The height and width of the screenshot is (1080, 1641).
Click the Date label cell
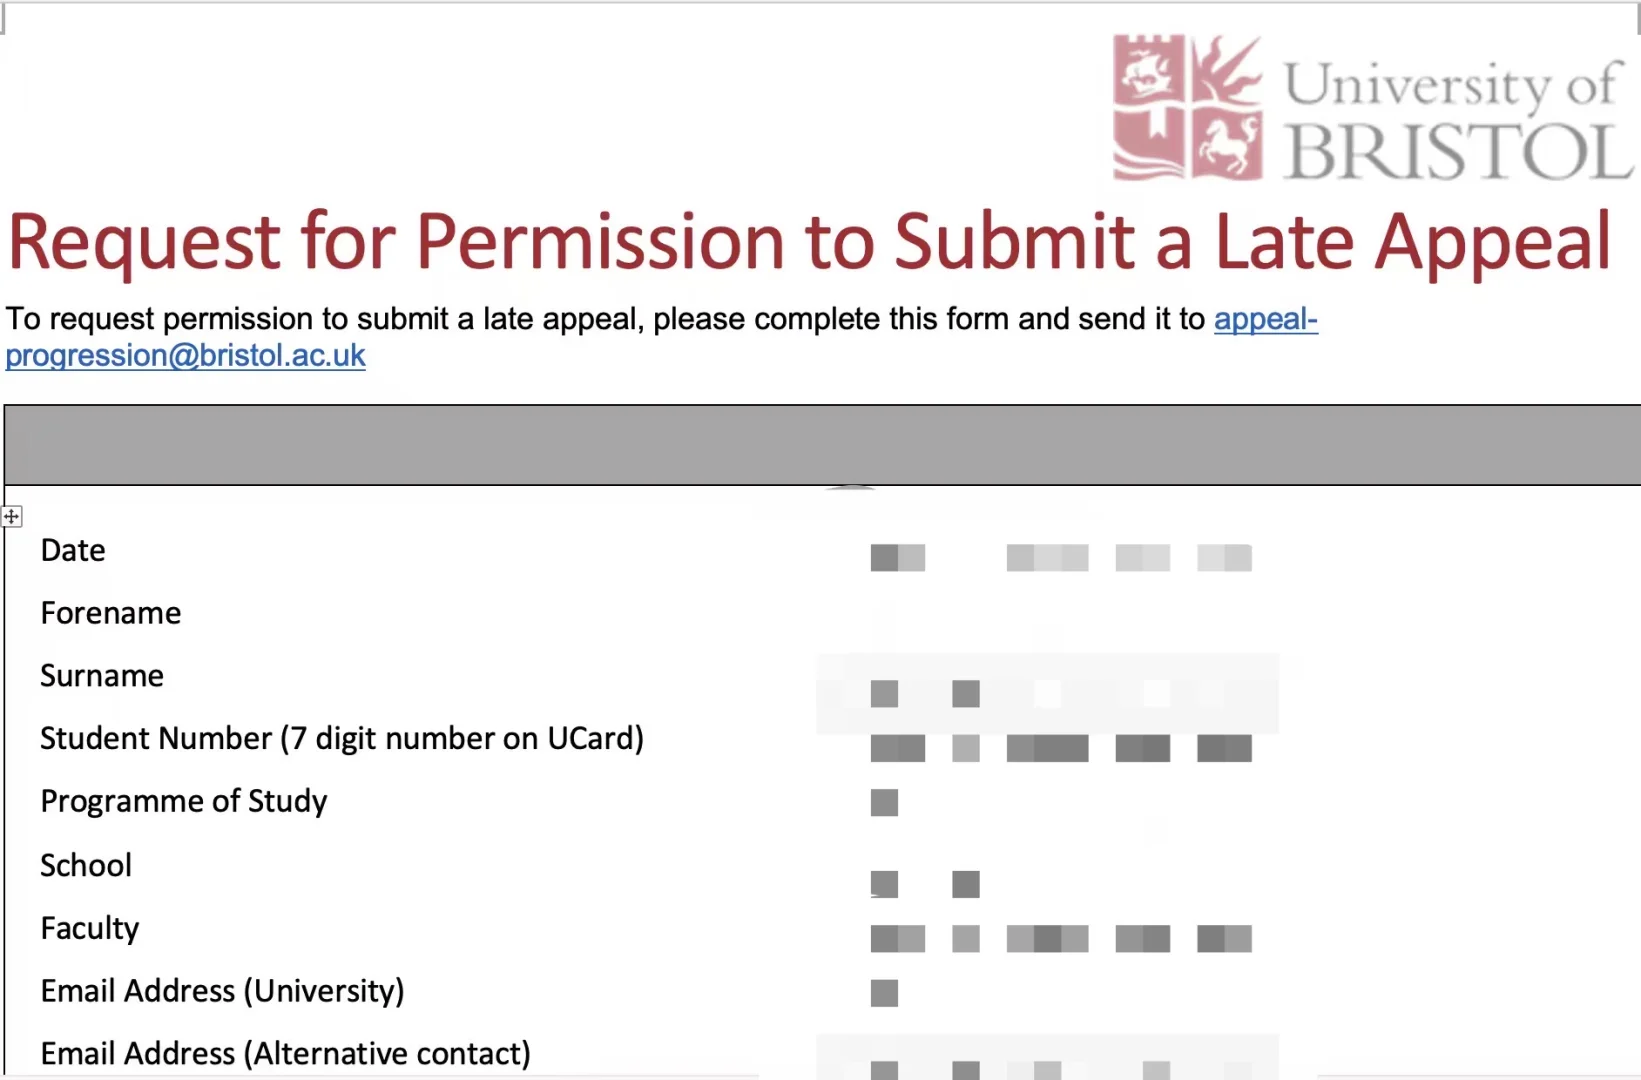(73, 551)
